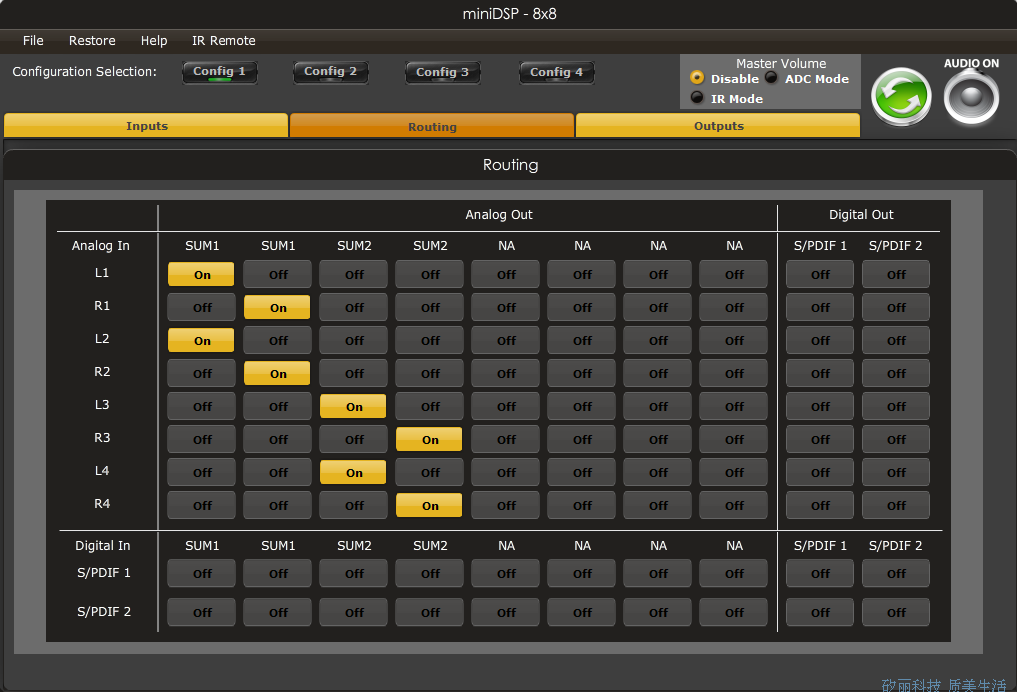
Task: Select Master Volume Disable option
Action: pyautogui.click(x=697, y=78)
